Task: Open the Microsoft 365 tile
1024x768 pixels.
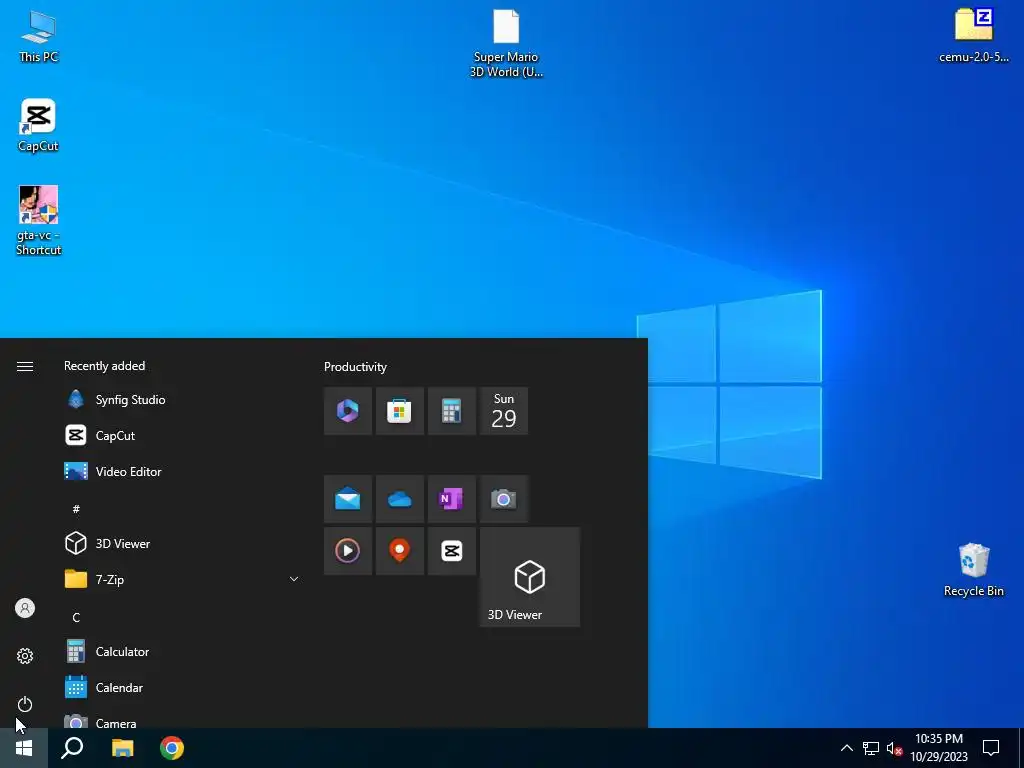Action: pos(348,411)
